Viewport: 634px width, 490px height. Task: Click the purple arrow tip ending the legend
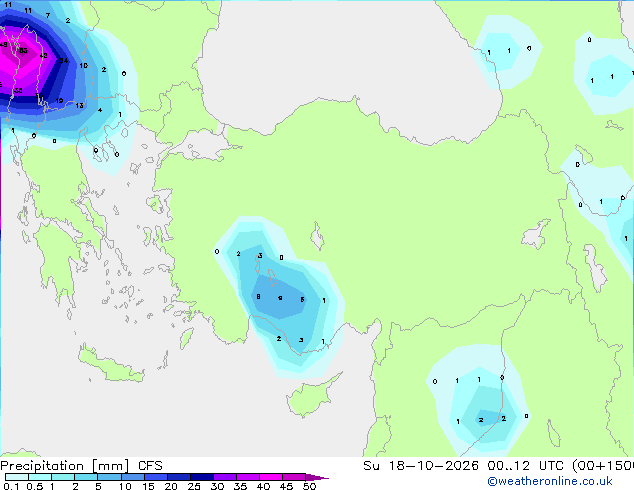click(x=317, y=477)
